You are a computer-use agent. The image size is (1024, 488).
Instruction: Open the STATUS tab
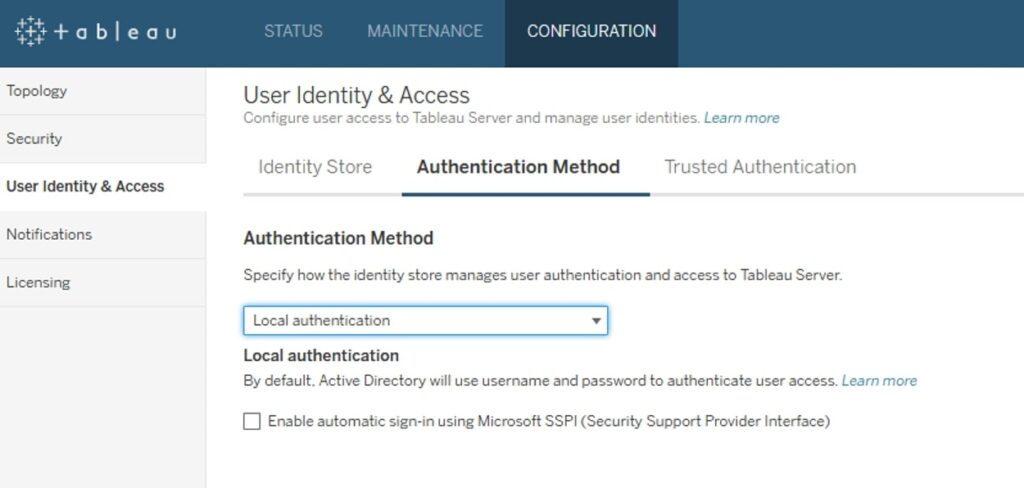tap(293, 31)
